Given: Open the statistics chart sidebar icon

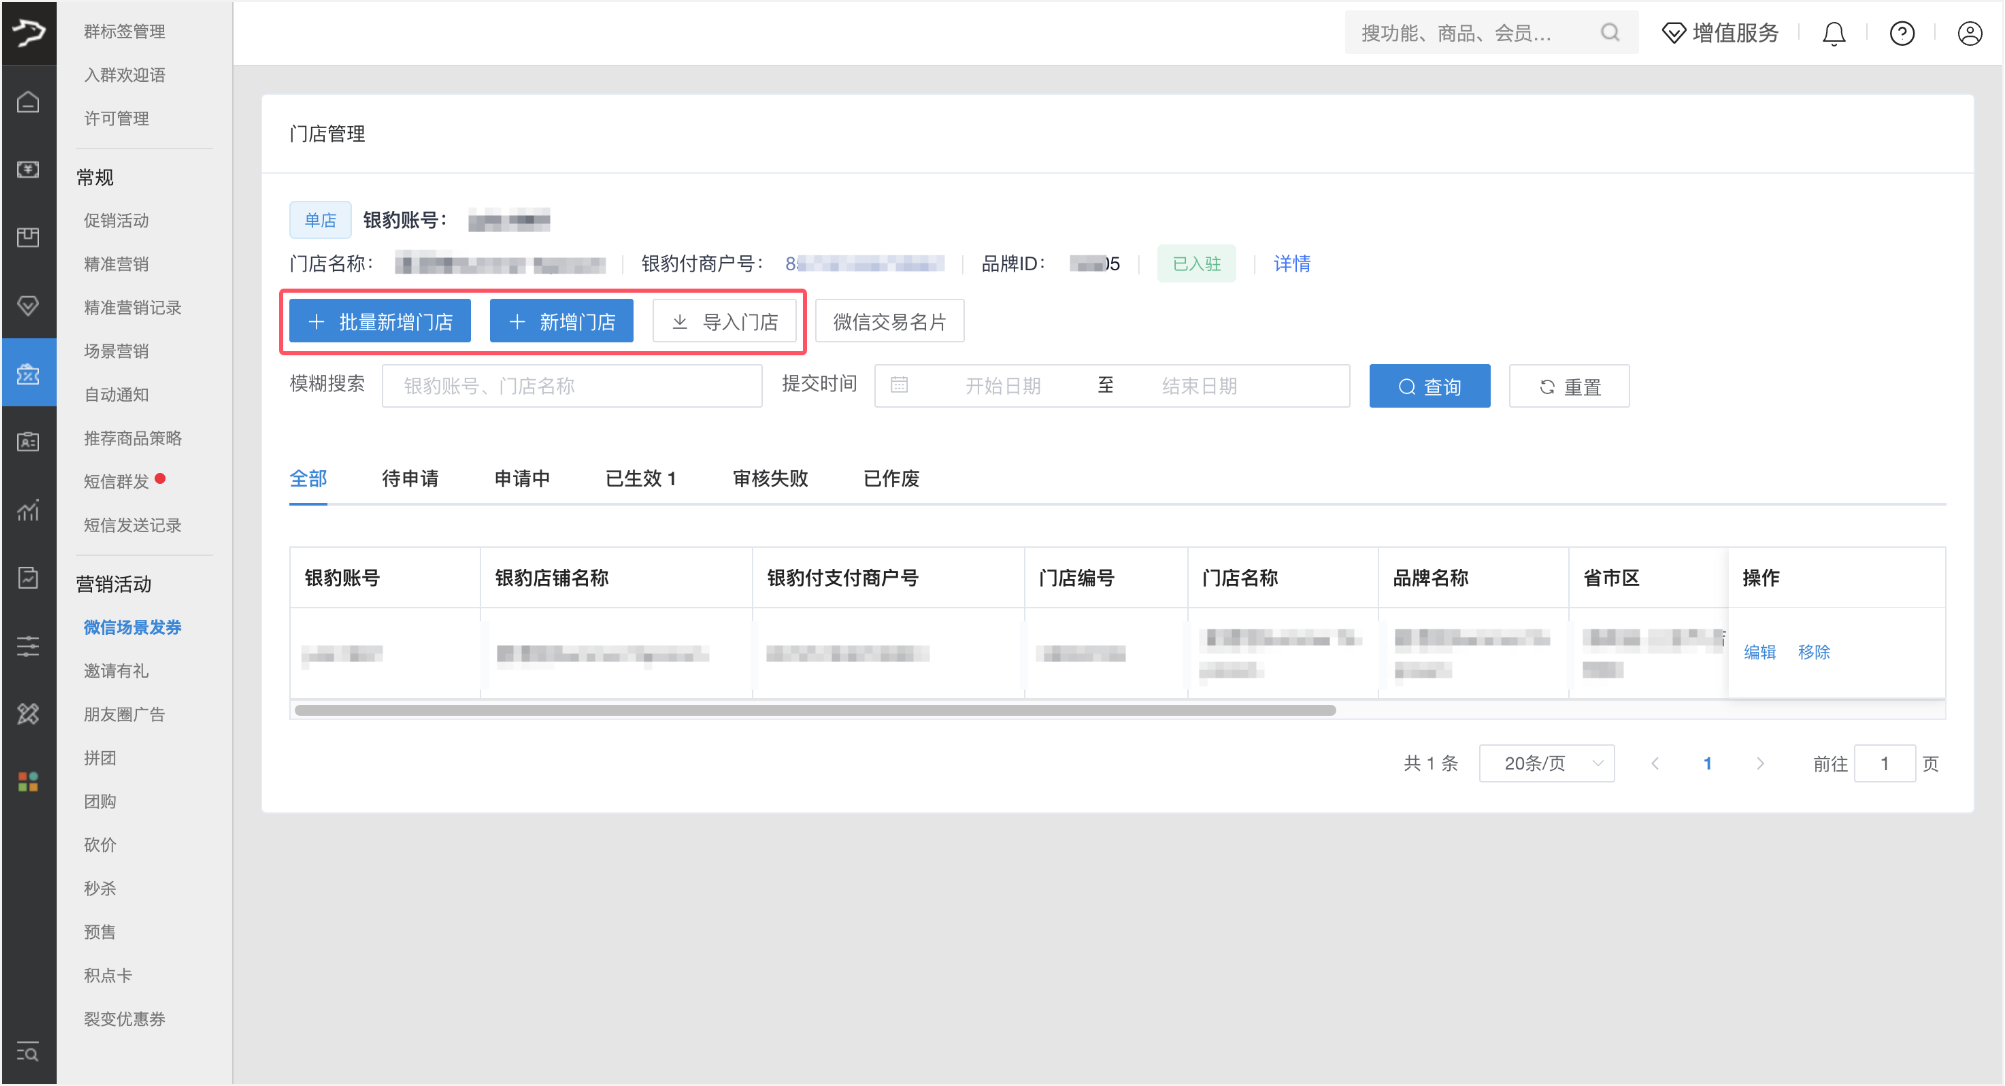Looking at the screenshot, I should pos(28,511).
